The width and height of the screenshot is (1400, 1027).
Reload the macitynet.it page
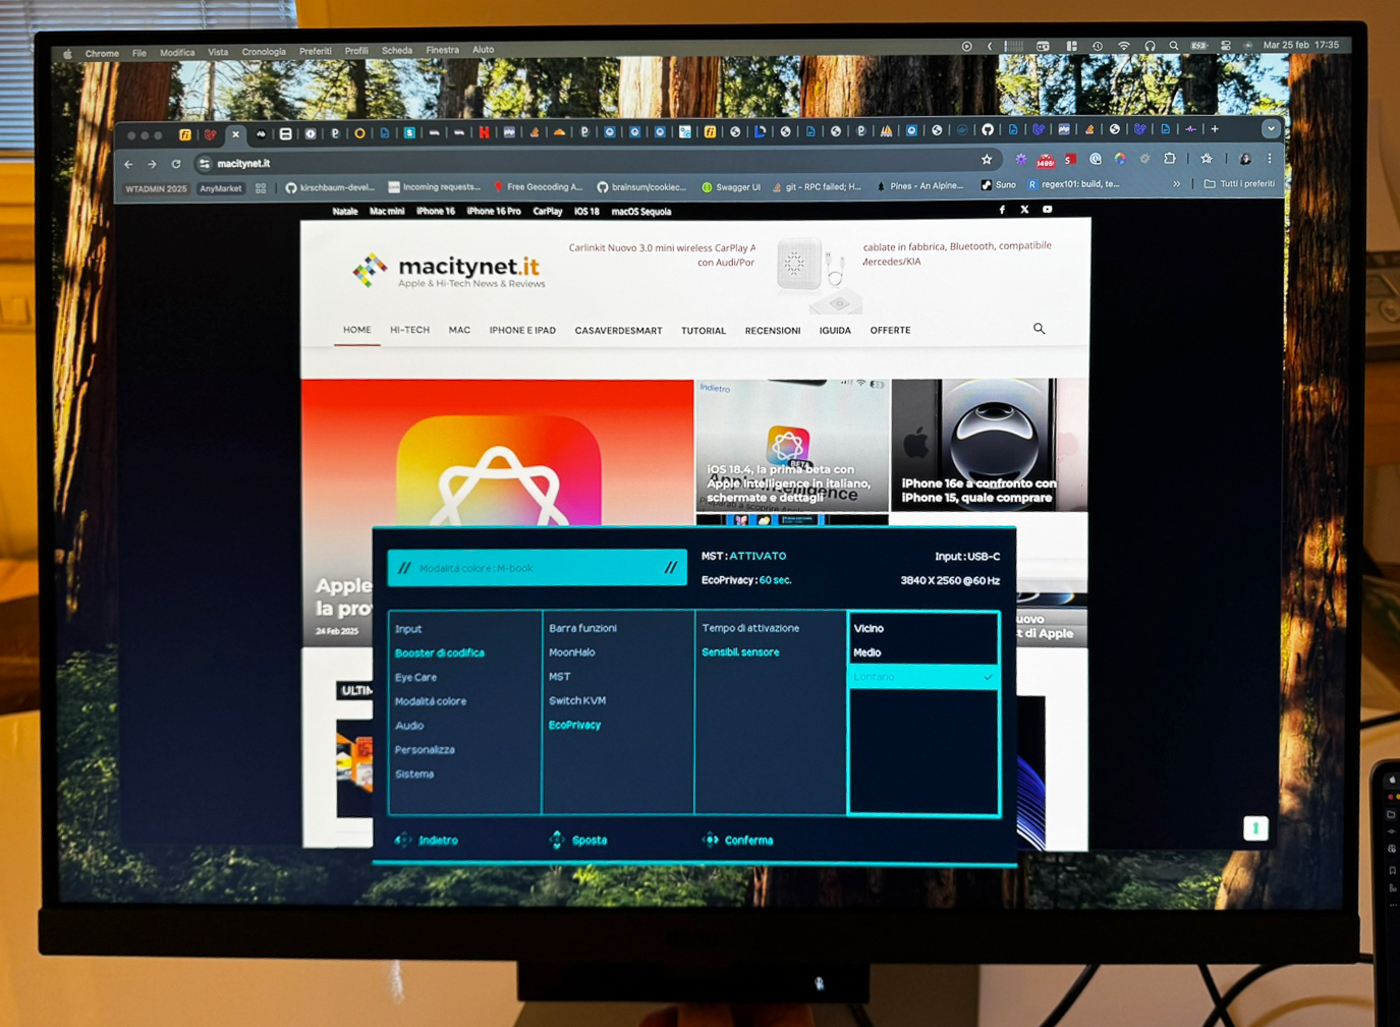coord(176,164)
